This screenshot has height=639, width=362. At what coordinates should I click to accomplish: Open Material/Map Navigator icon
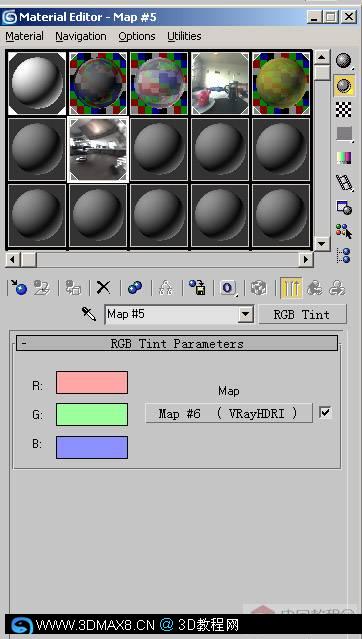(x=344, y=256)
